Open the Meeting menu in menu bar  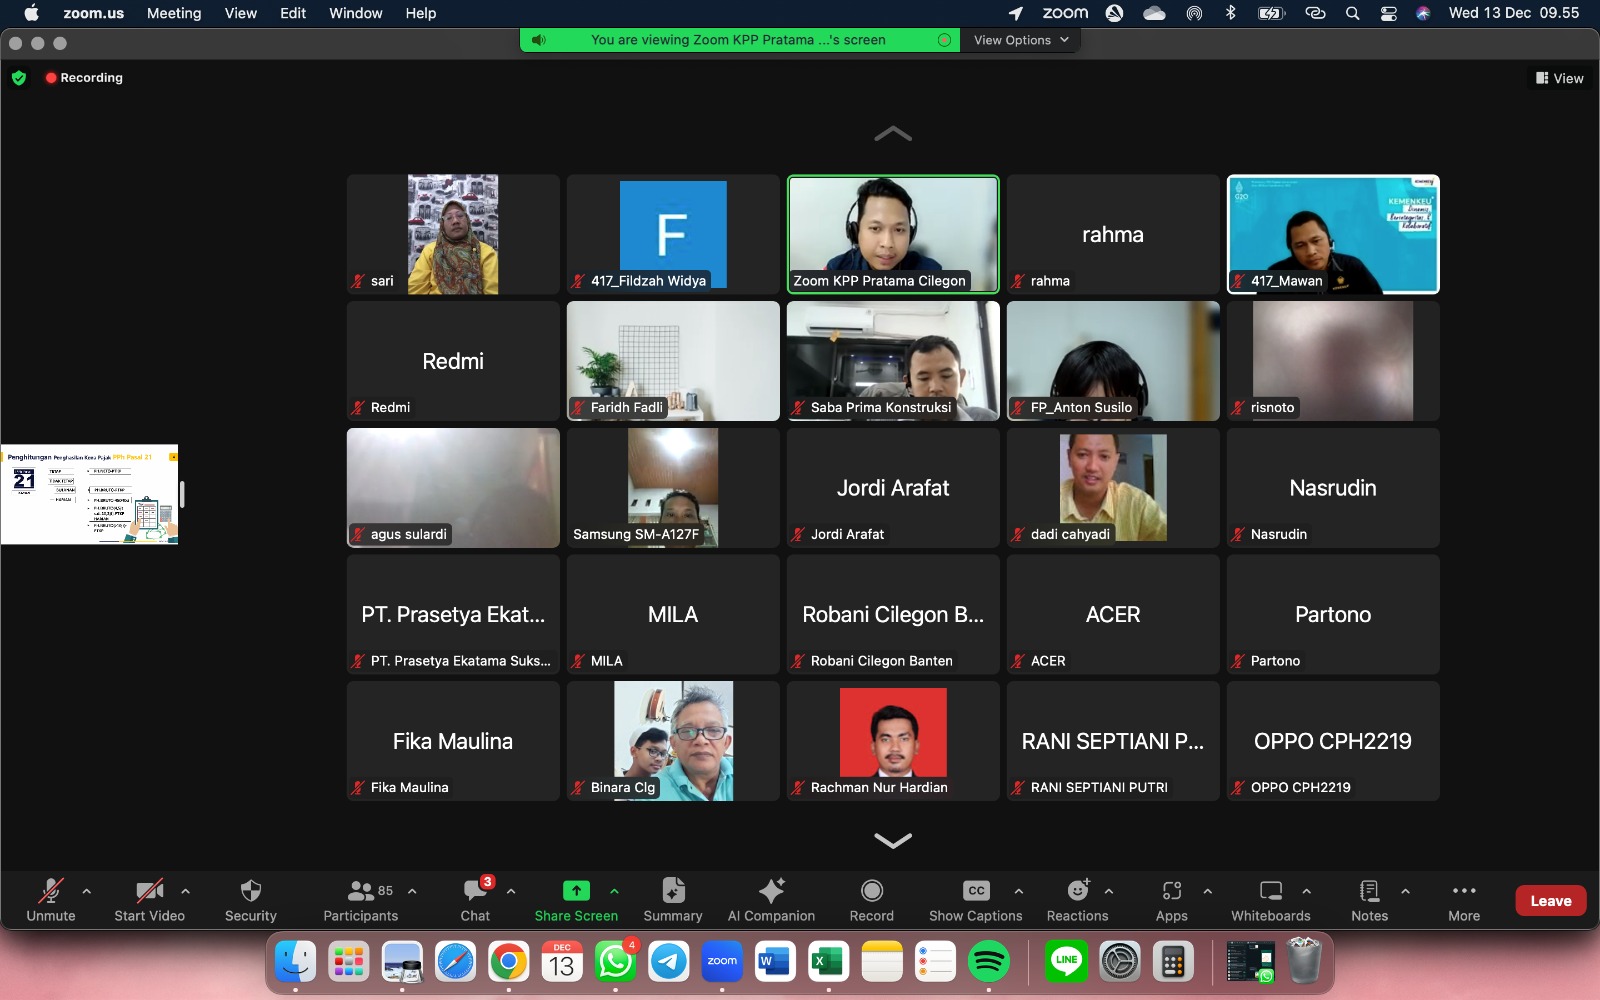pos(174,13)
